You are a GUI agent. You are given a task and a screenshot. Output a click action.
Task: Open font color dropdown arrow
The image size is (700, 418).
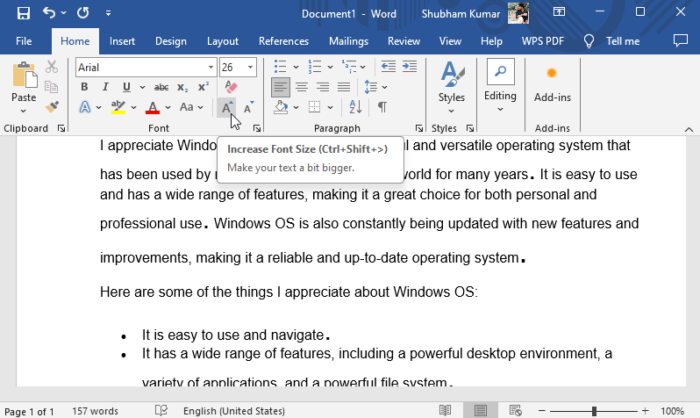(168, 107)
